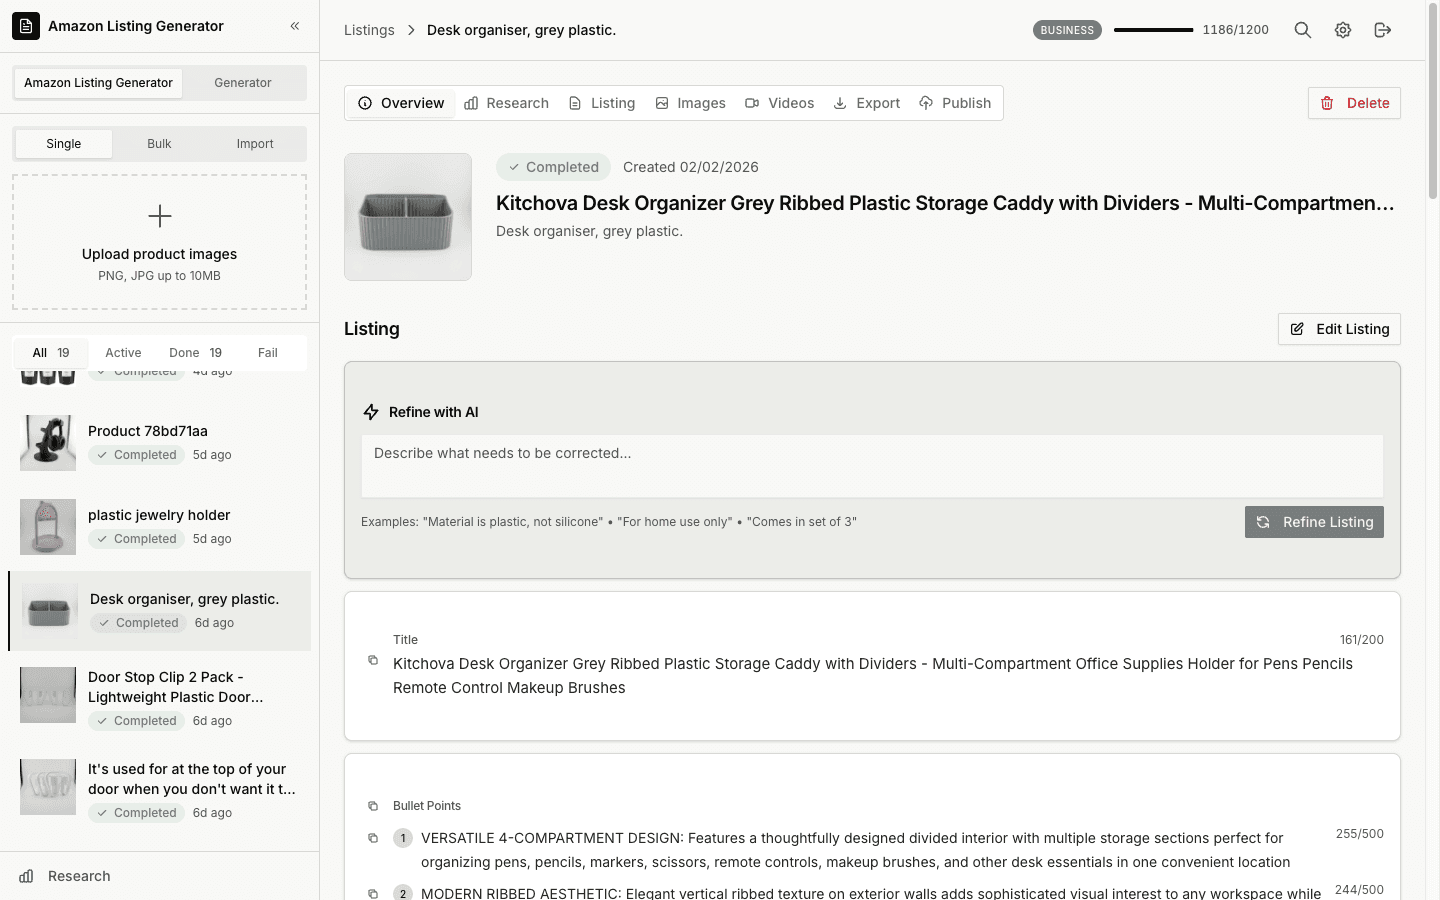The width and height of the screenshot is (1440, 900).
Task: Open the Export tab
Action: tap(866, 102)
